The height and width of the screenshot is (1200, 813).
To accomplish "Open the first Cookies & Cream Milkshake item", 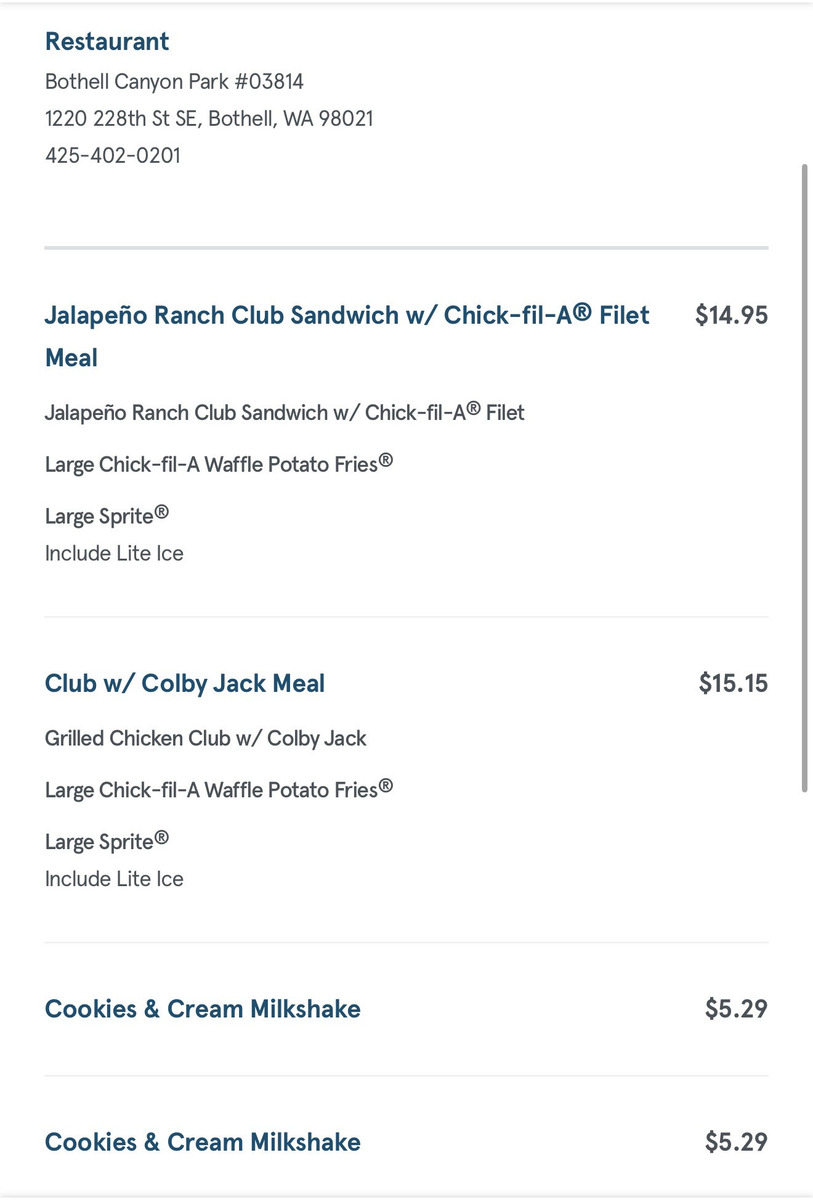I will 203,1009.
